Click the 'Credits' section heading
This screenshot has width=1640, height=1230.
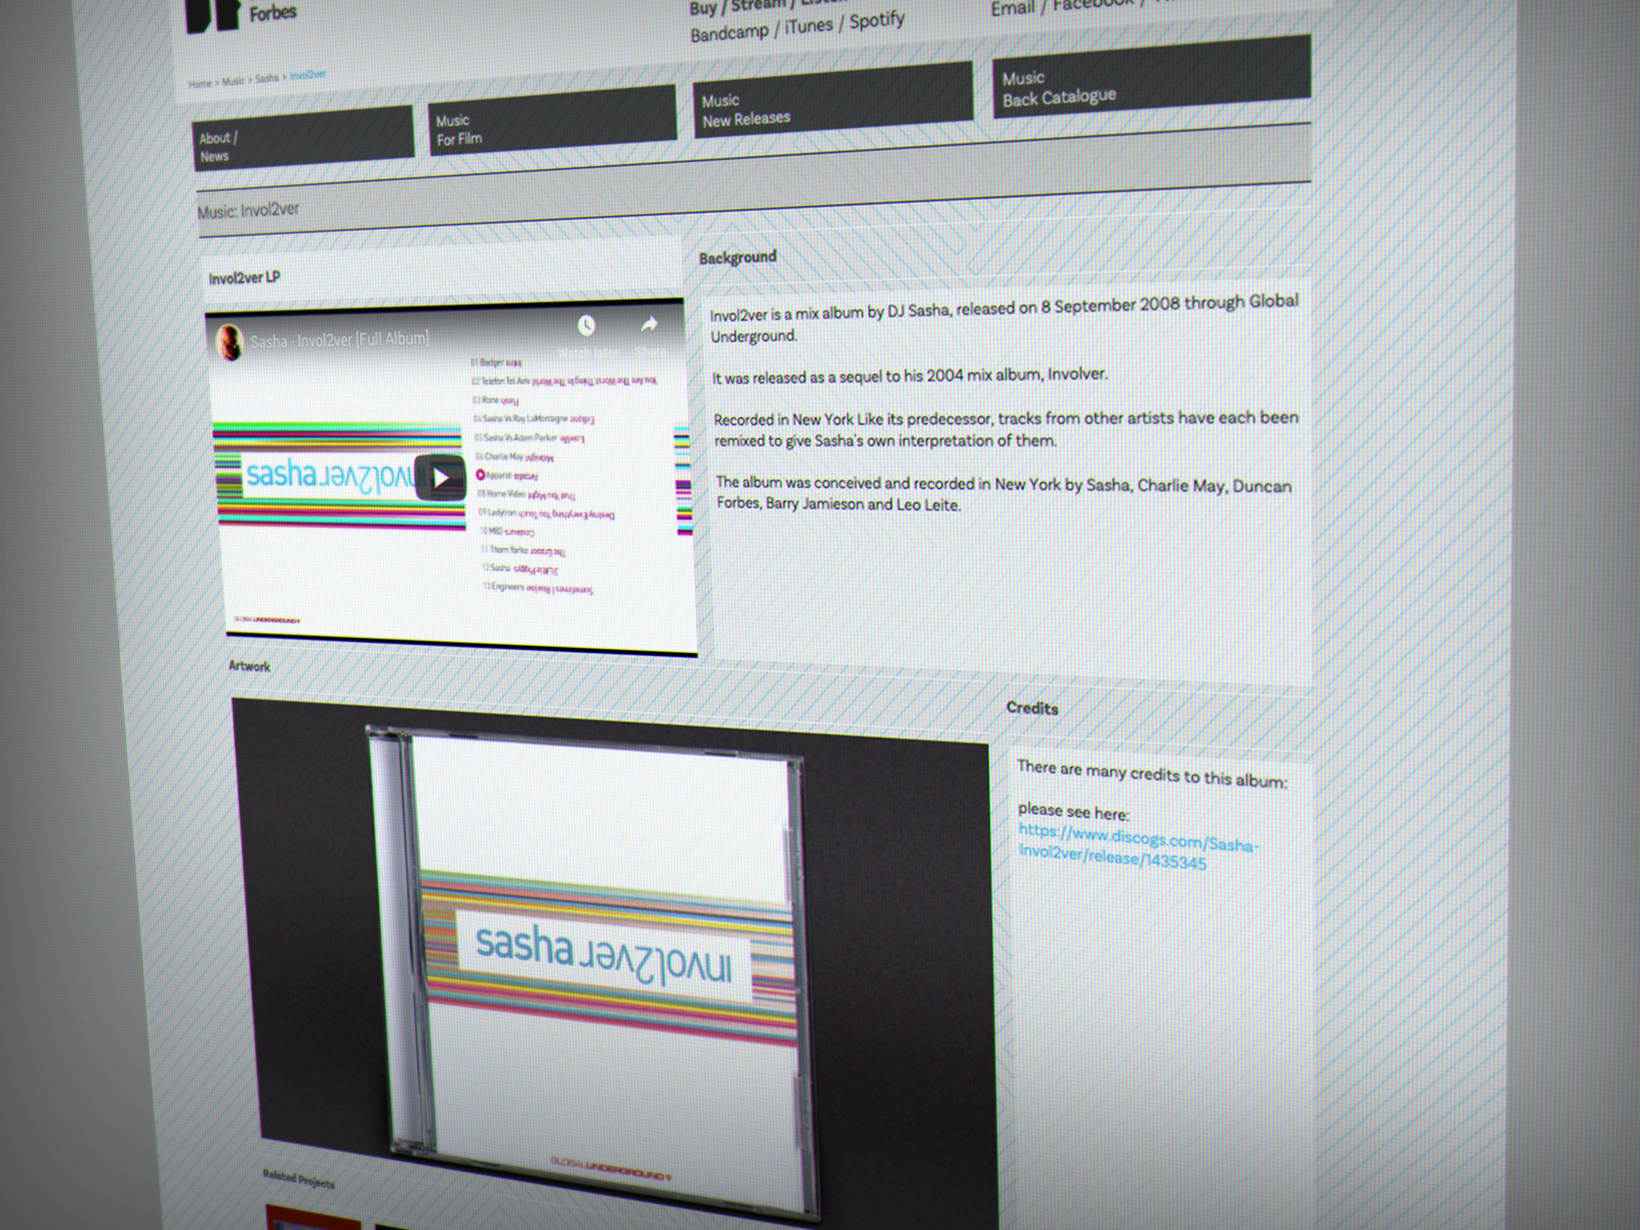pos(1032,708)
